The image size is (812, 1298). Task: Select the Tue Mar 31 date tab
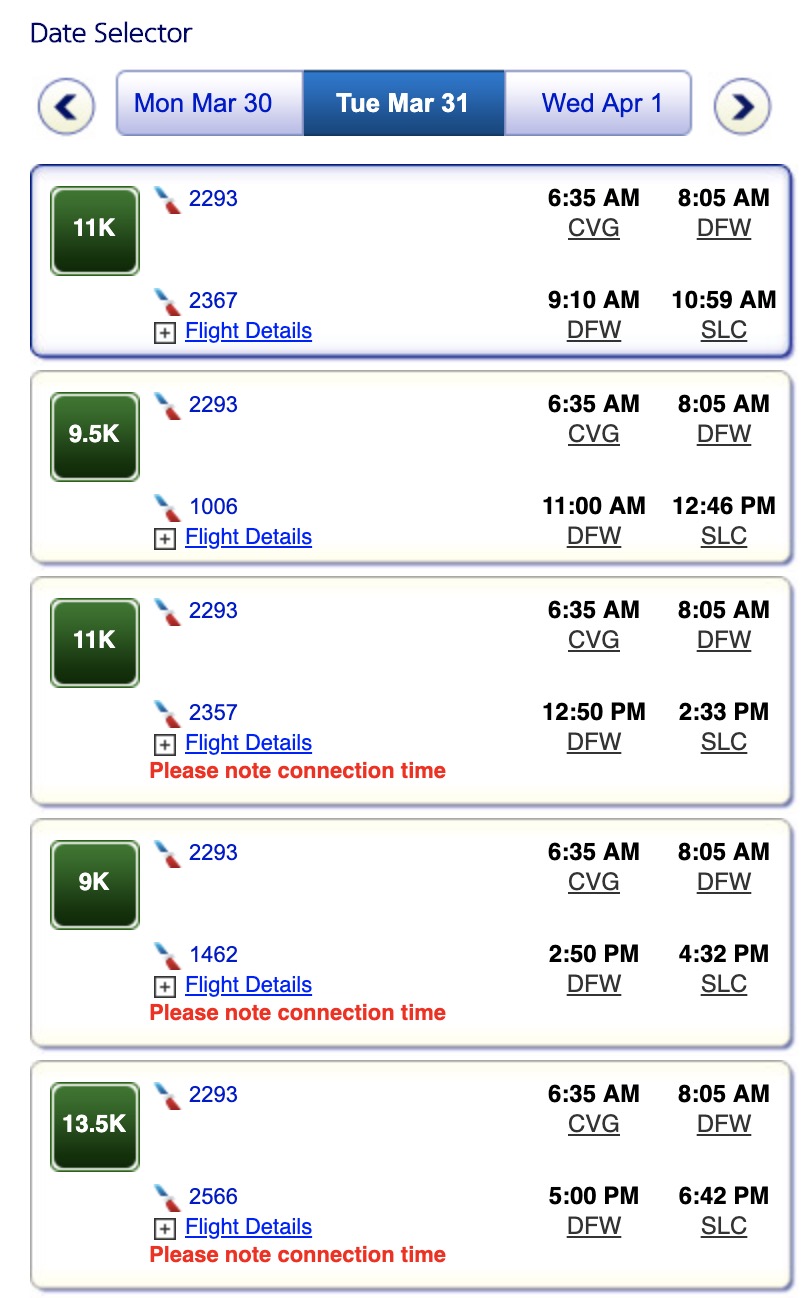pos(403,103)
